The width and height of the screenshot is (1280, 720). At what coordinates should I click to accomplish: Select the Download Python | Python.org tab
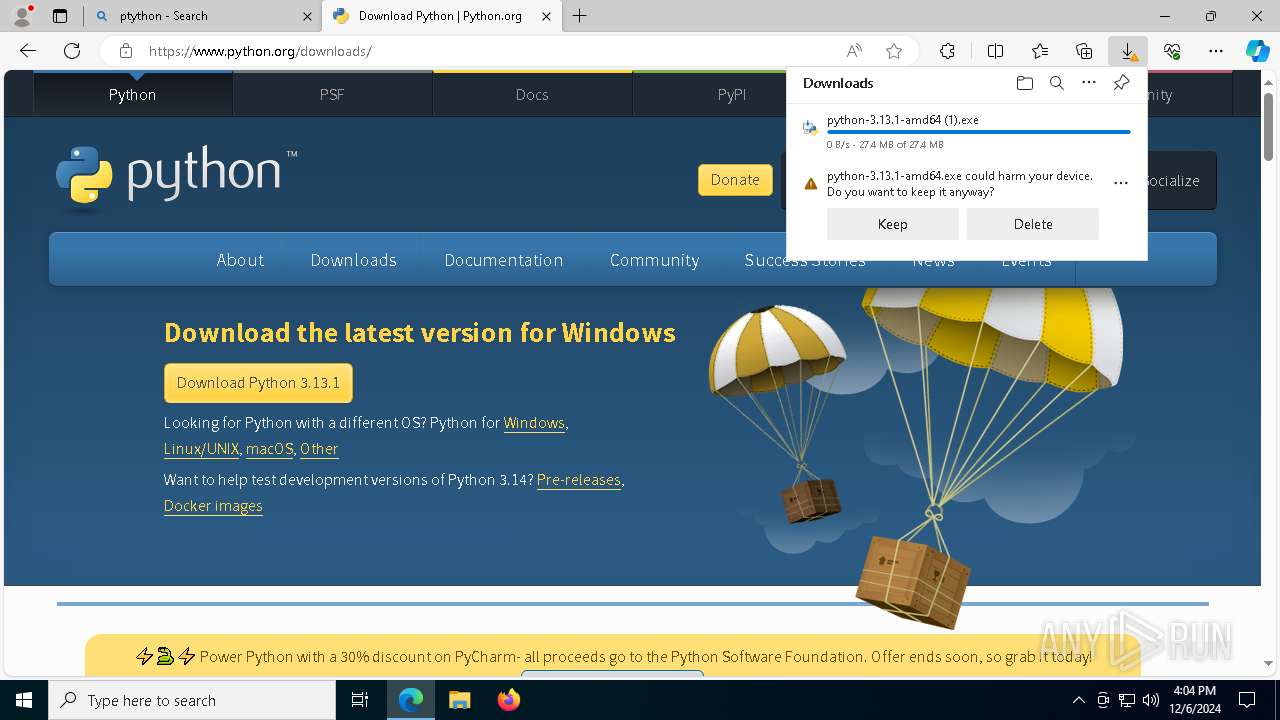coord(441,16)
